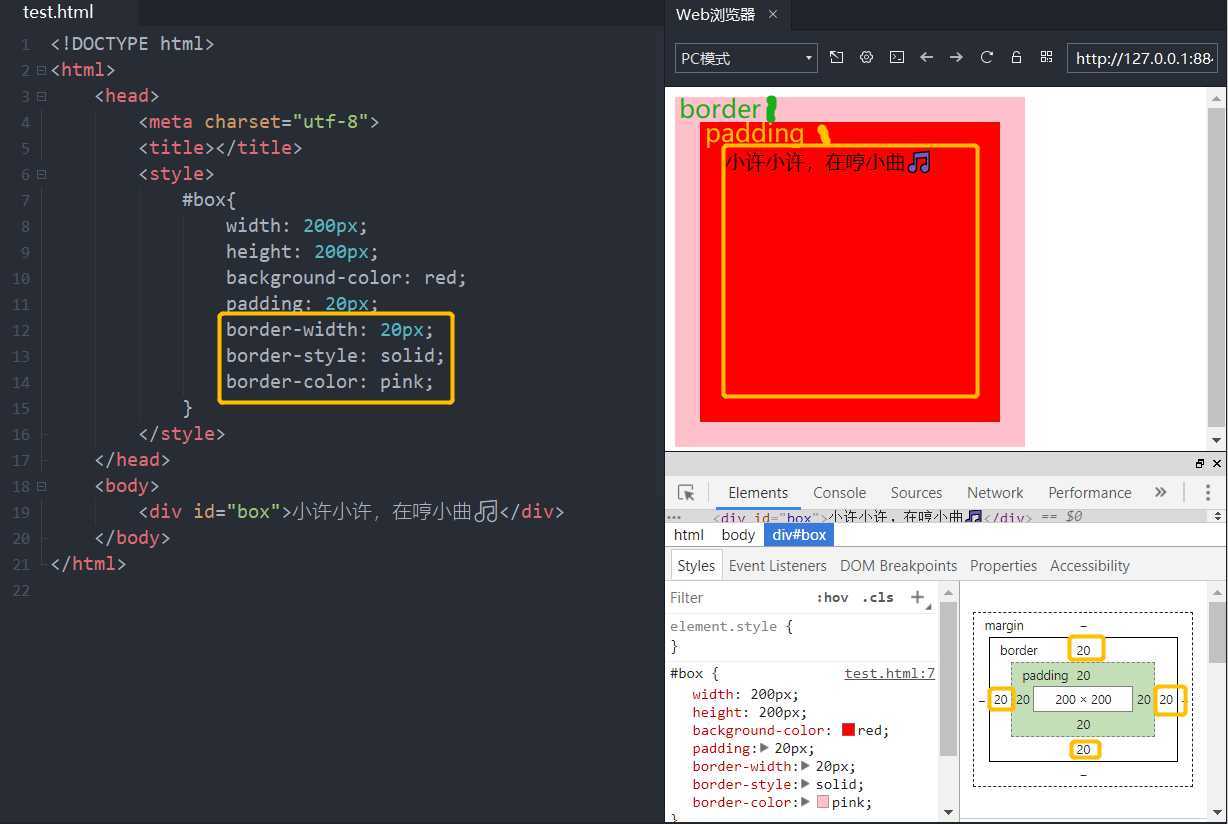This screenshot has height=824, width=1228.
Task: Go back in the Web browser
Action: (927, 58)
